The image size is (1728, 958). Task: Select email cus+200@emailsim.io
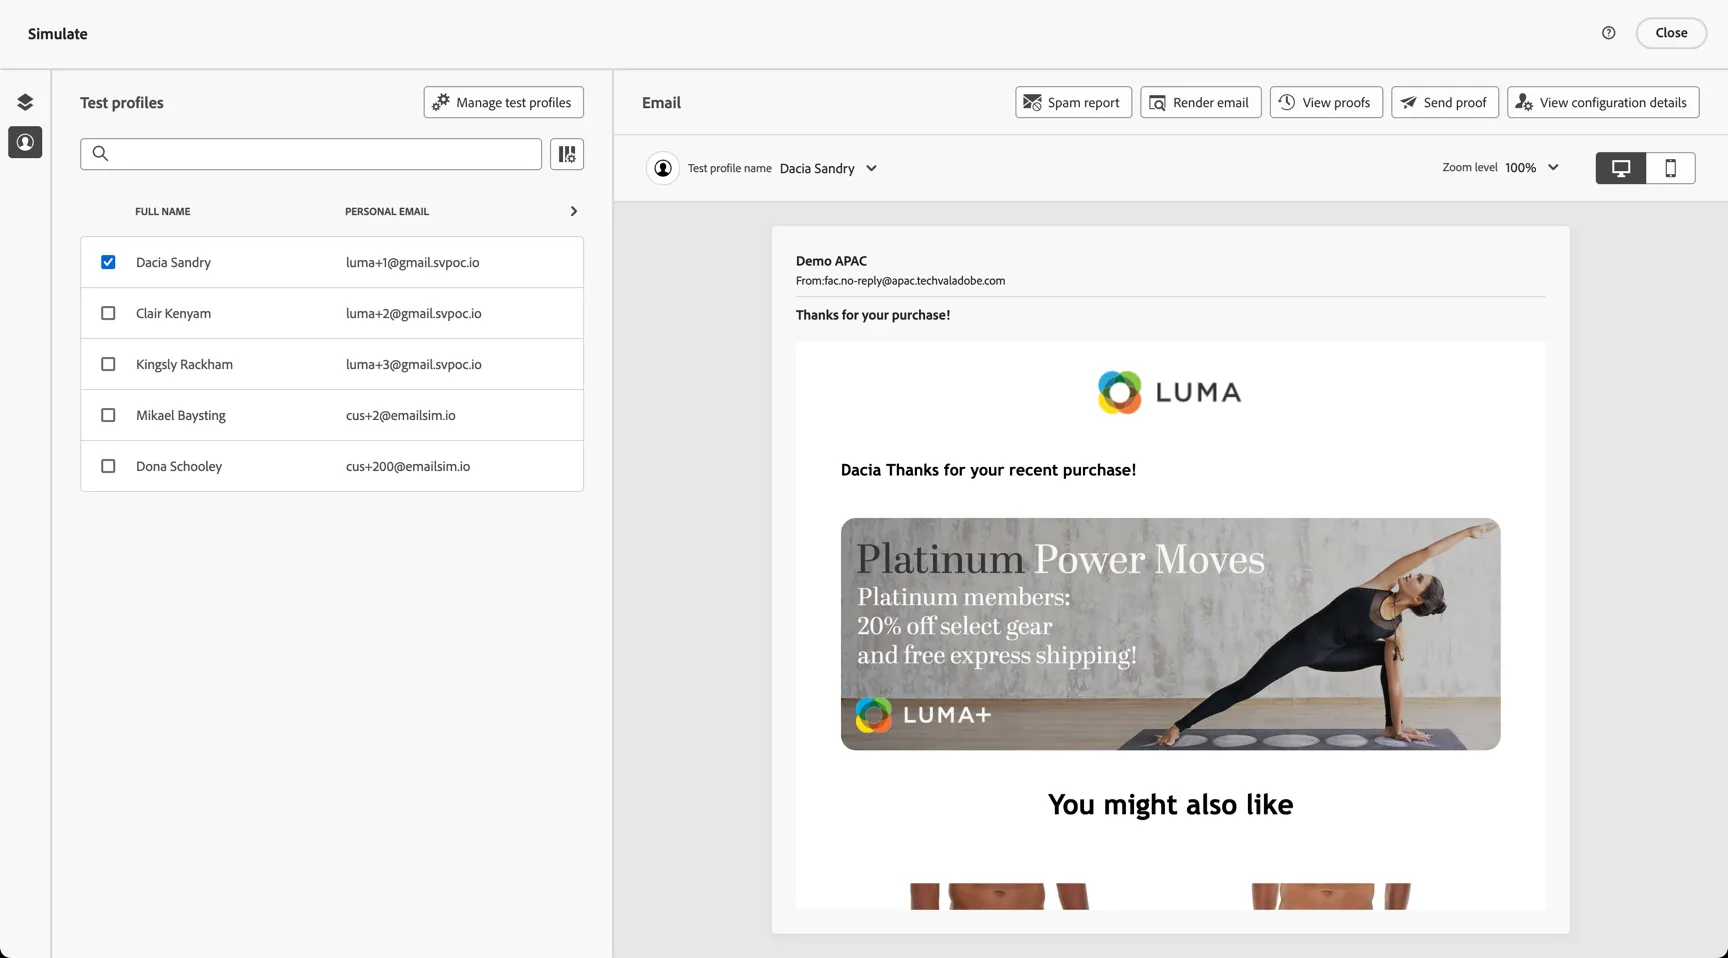pos(408,466)
